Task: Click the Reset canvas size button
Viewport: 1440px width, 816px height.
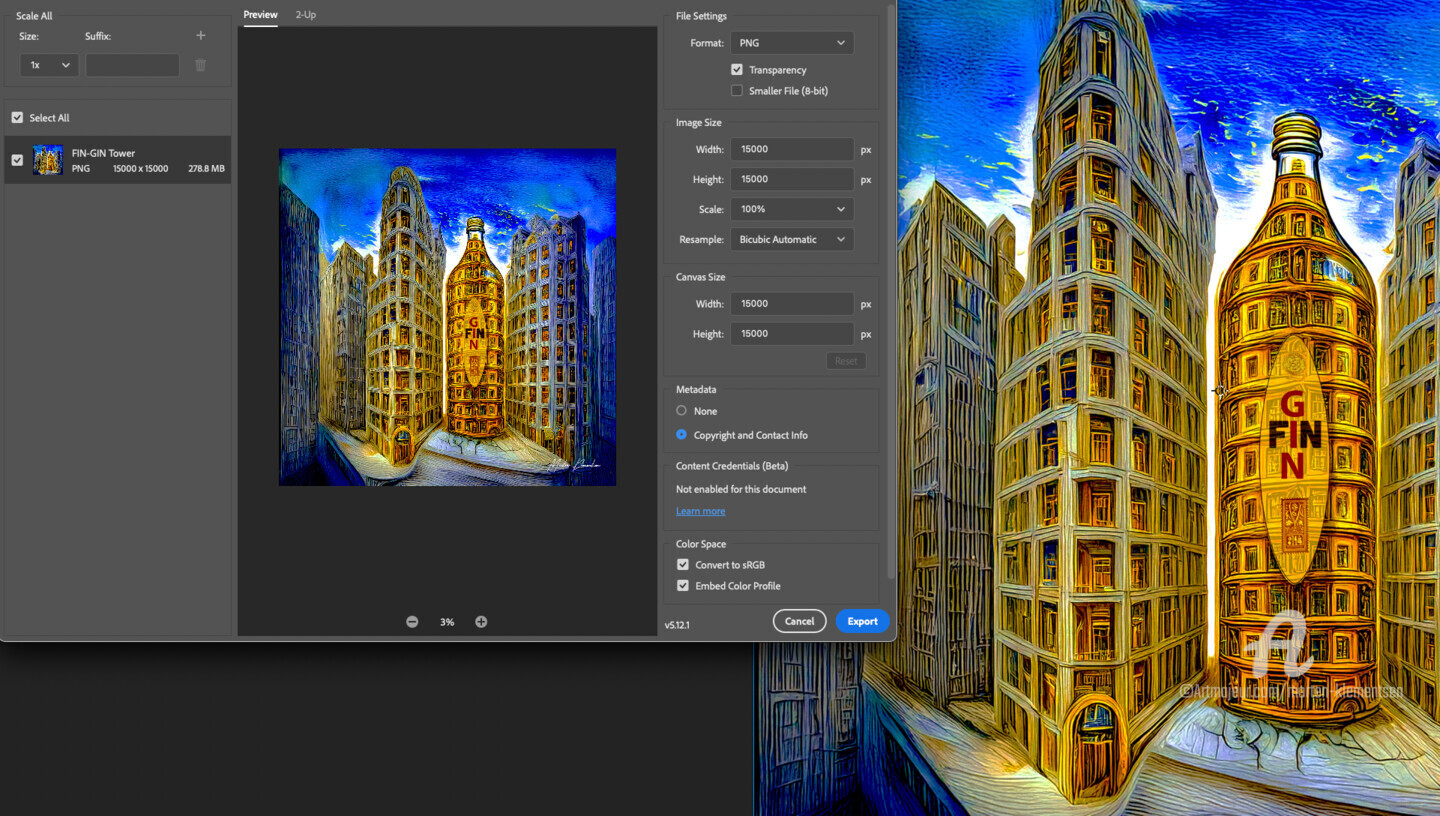Action: pyautogui.click(x=846, y=361)
